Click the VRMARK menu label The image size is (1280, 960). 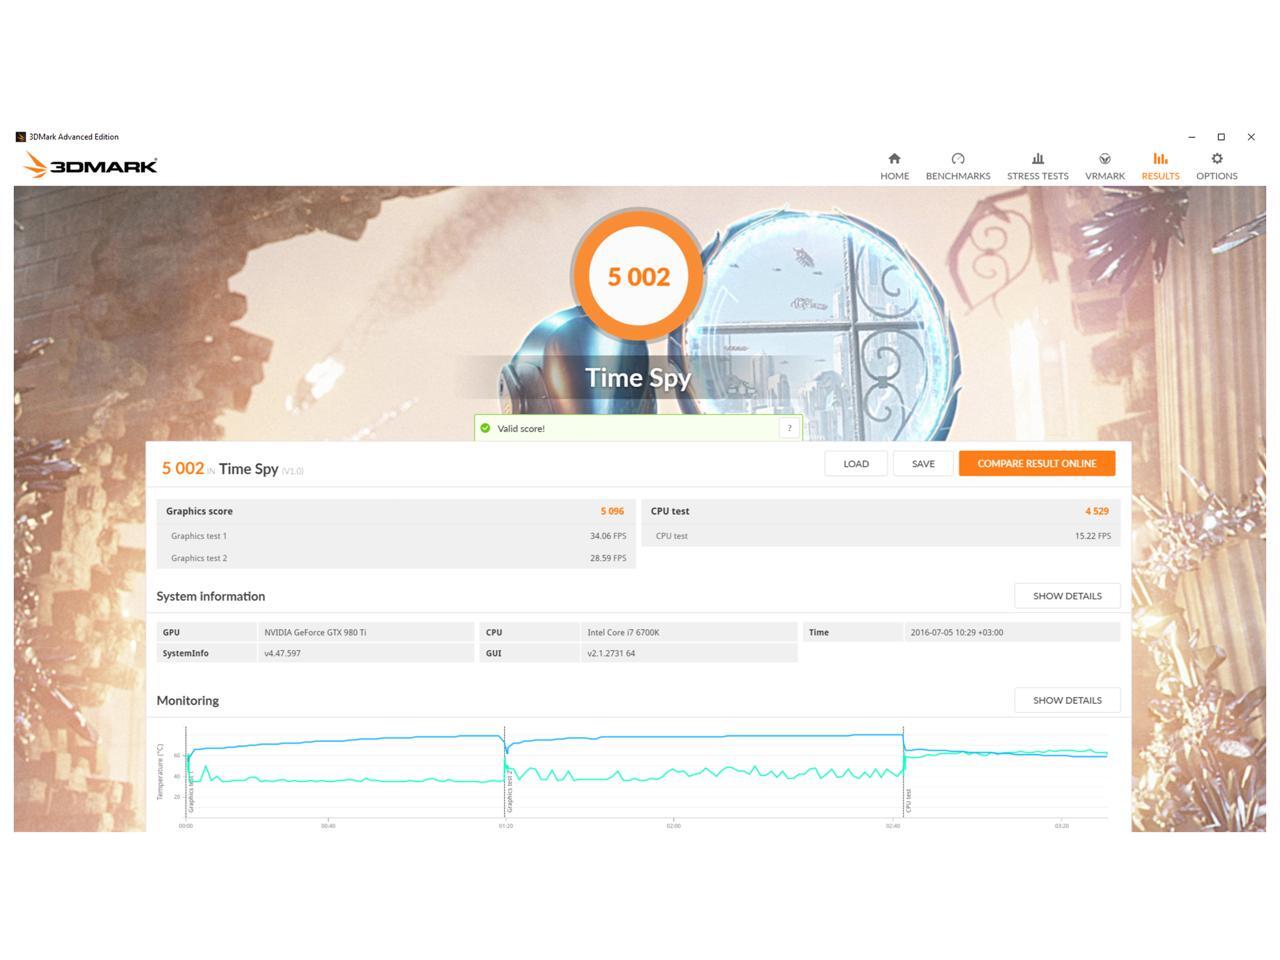pos(1105,176)
